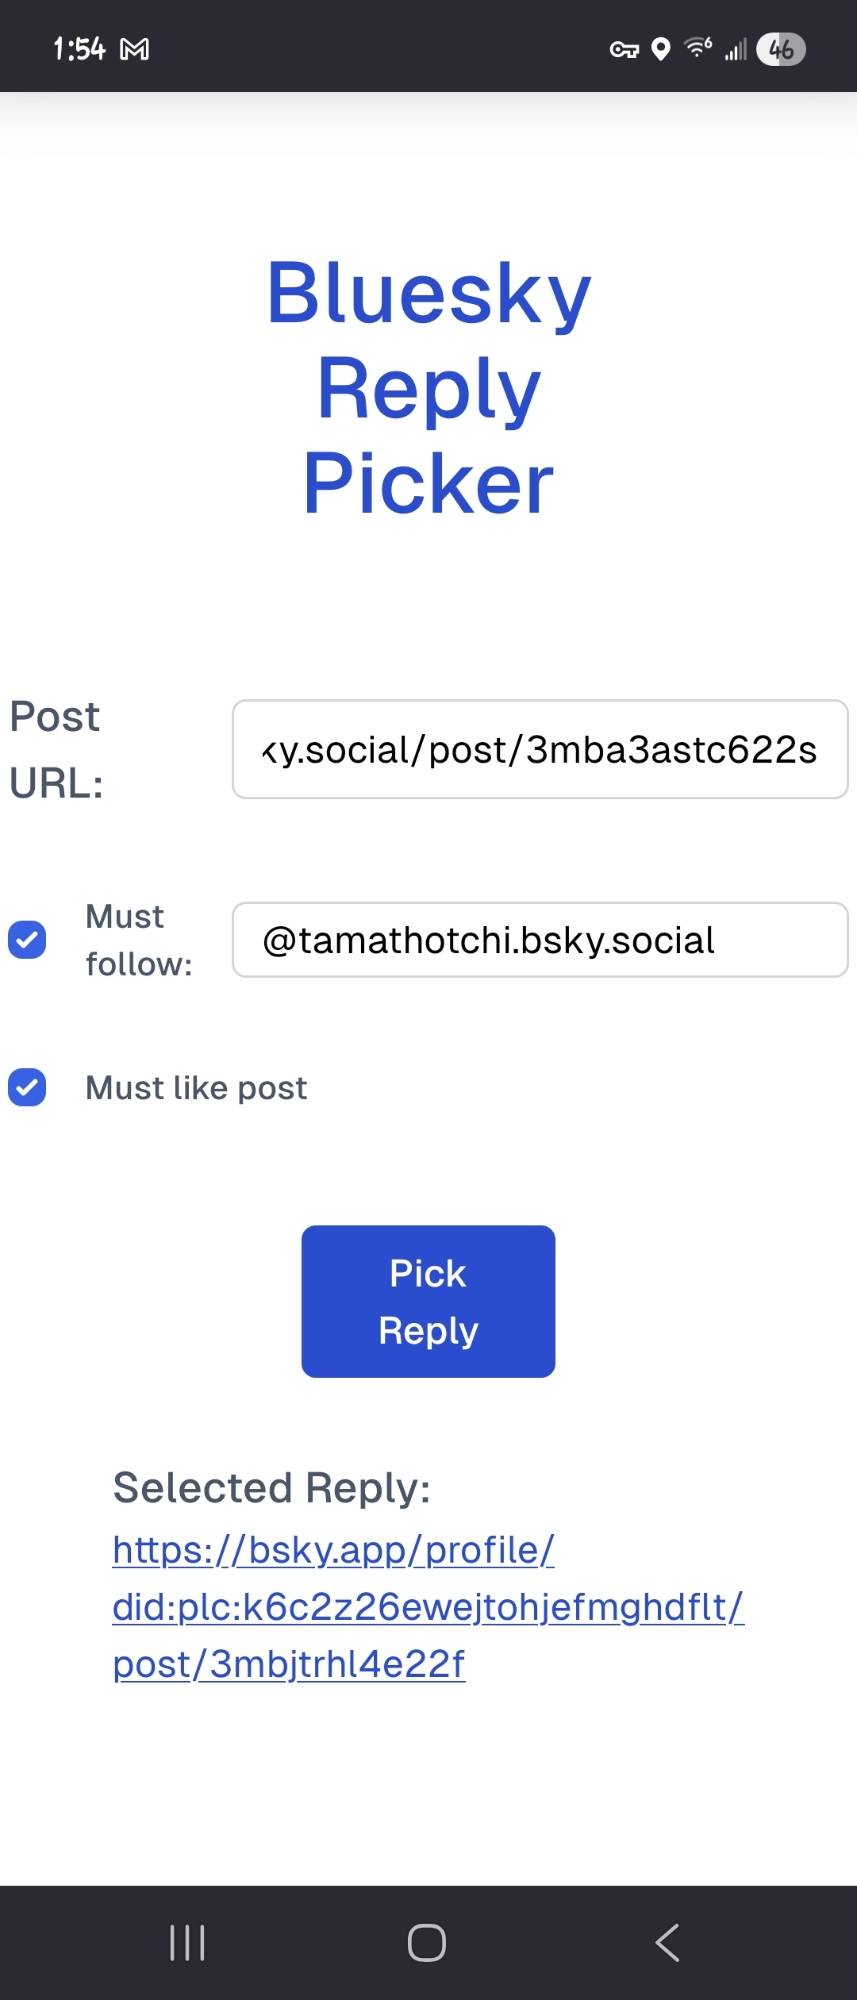Screen dimensions: 857x2000
Task: Click the Pick Reply button
Action: pos(428,1301)
